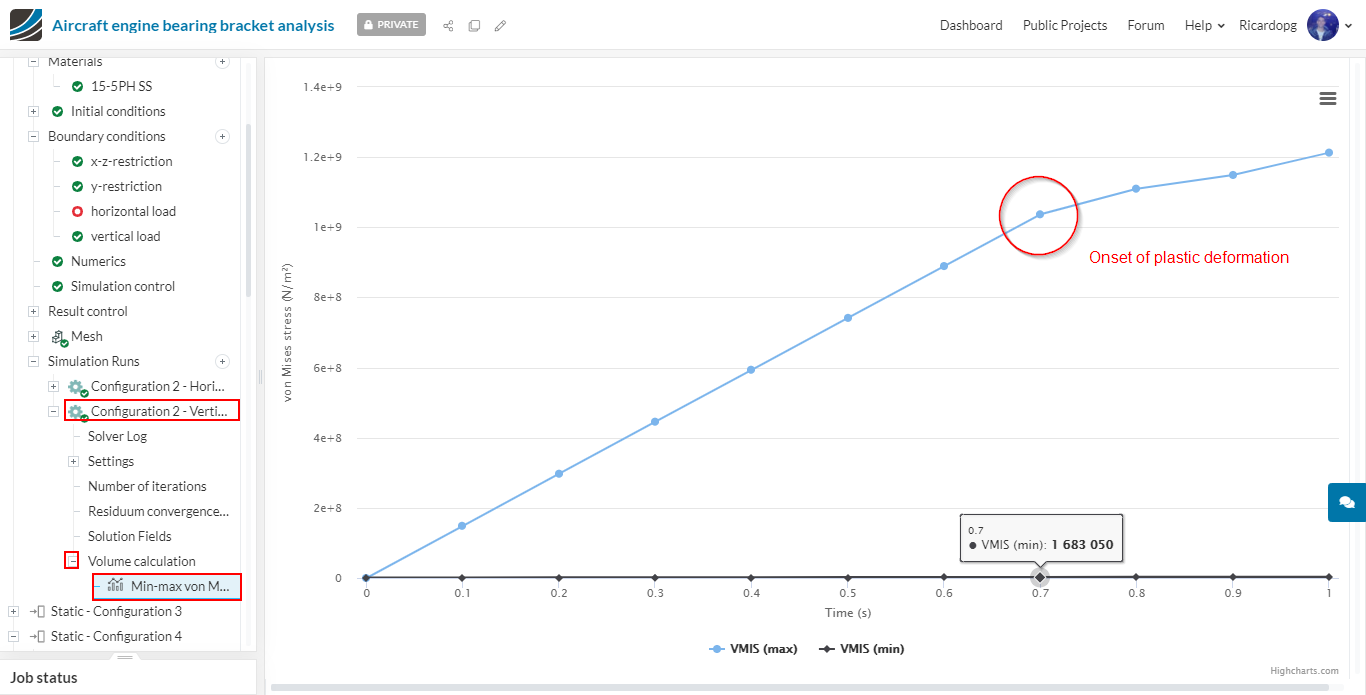Viewport: 1366px width, 695px height.
Task: Collapse the Simulation Runs node
Action: (33, 362)
